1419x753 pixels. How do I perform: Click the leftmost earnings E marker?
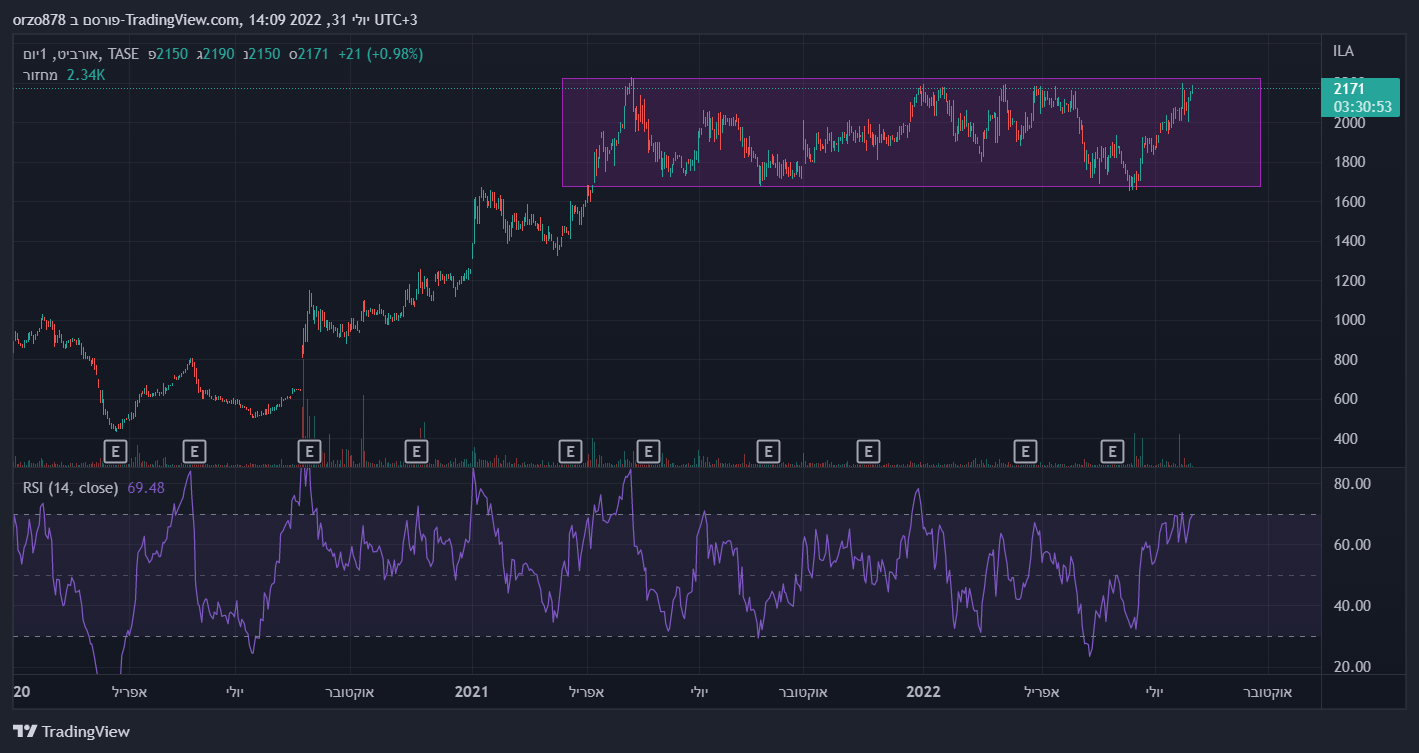click(116, 452)
